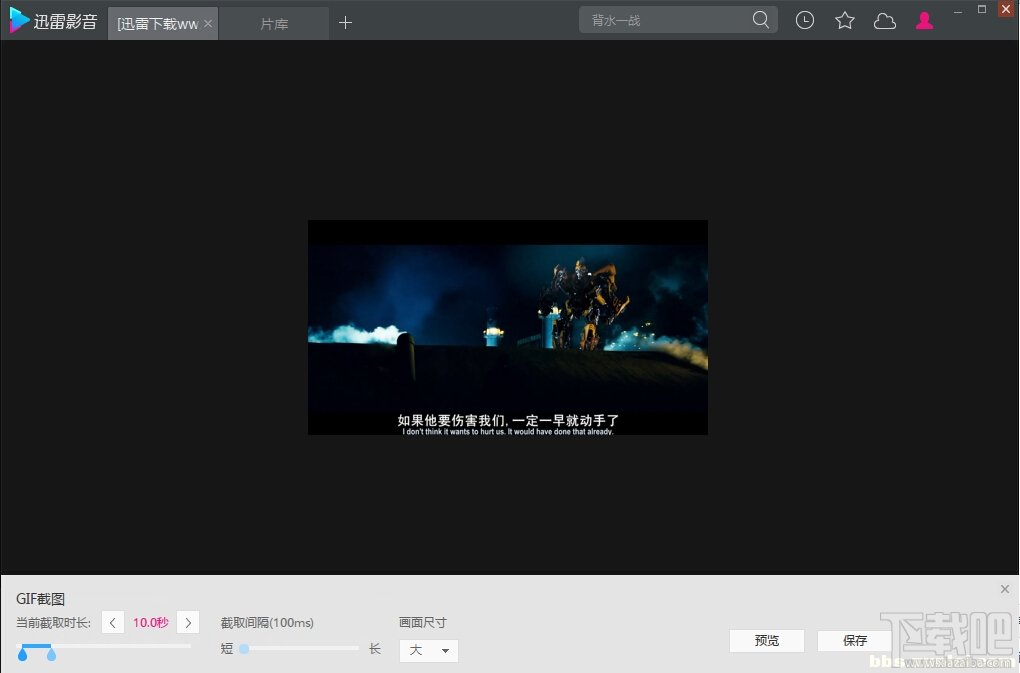Click the search magnifier icon
The height and width of the screenshot is (673, 1020).
761,19
